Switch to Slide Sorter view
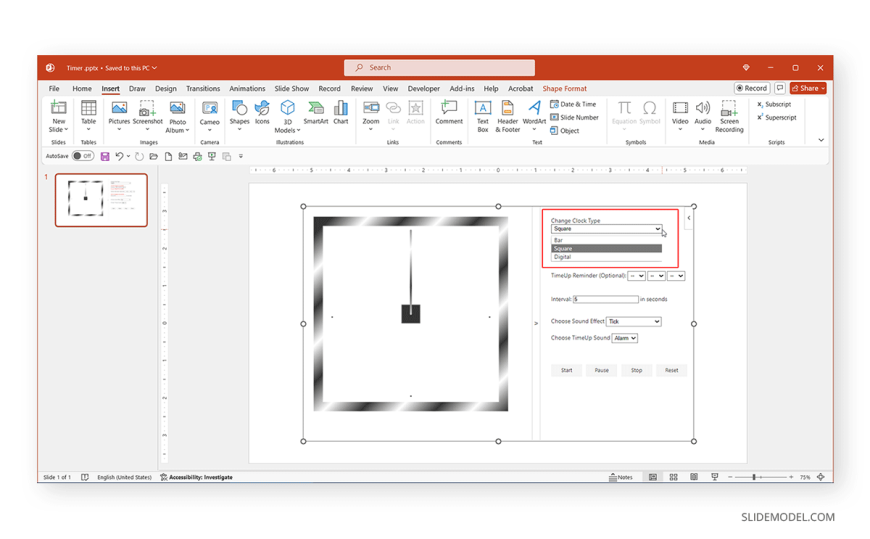870x539 pixels. [x=674, y=477]
